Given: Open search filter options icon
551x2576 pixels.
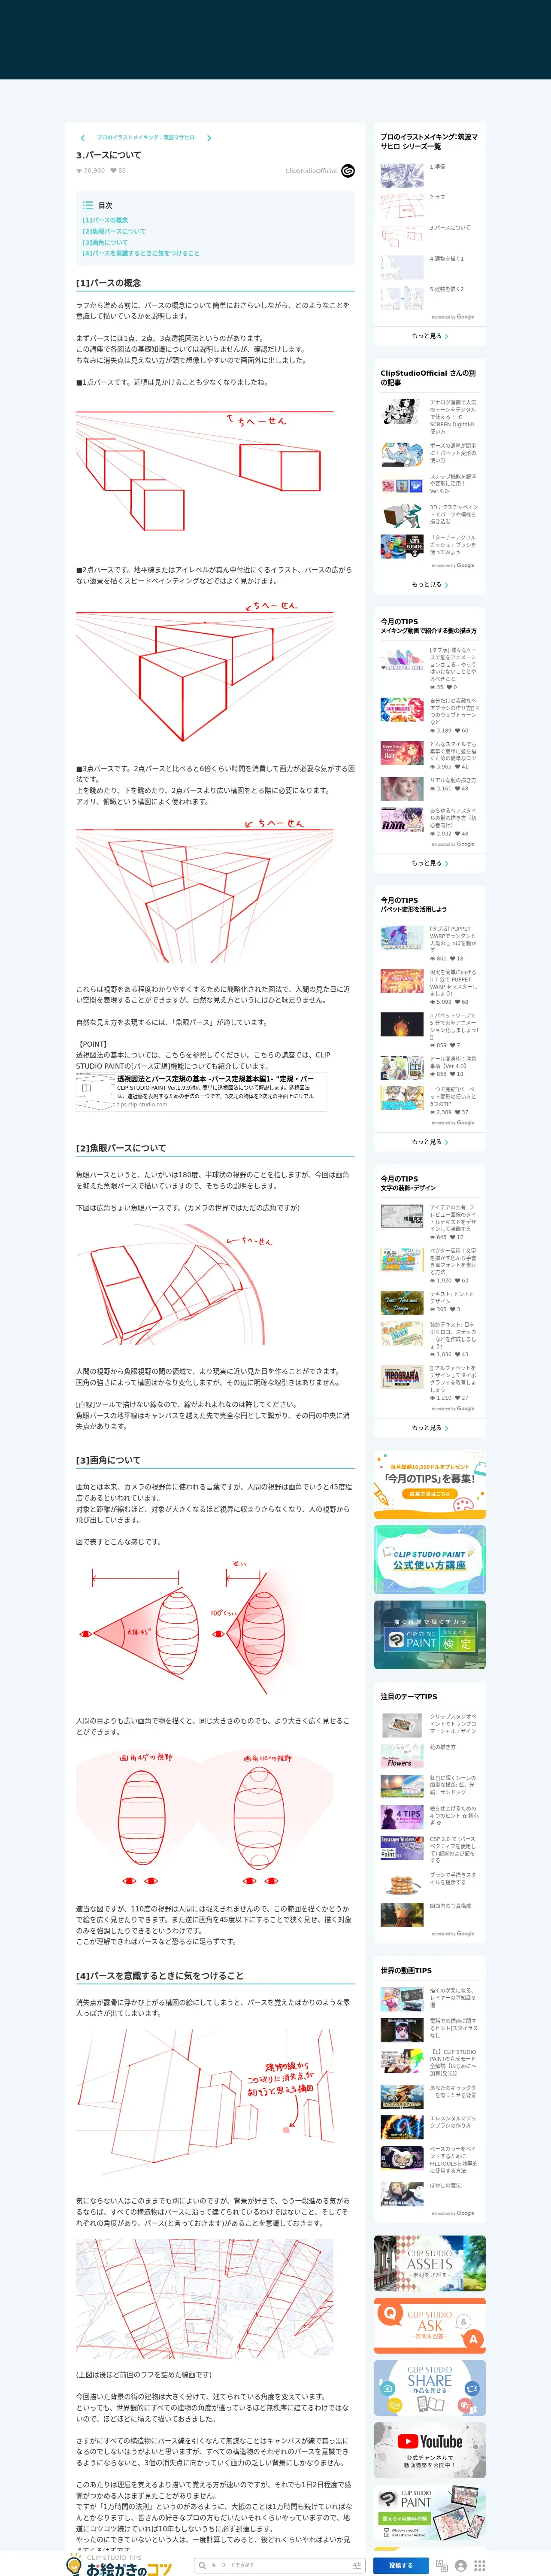Looking at the screenshot, I should [x=356, y=2565].
